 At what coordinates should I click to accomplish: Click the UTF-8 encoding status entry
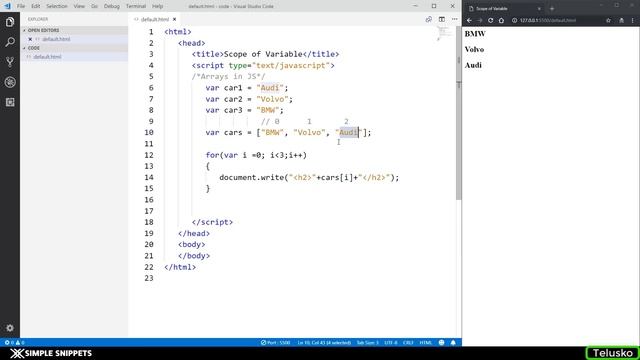(x=391, y=342)
